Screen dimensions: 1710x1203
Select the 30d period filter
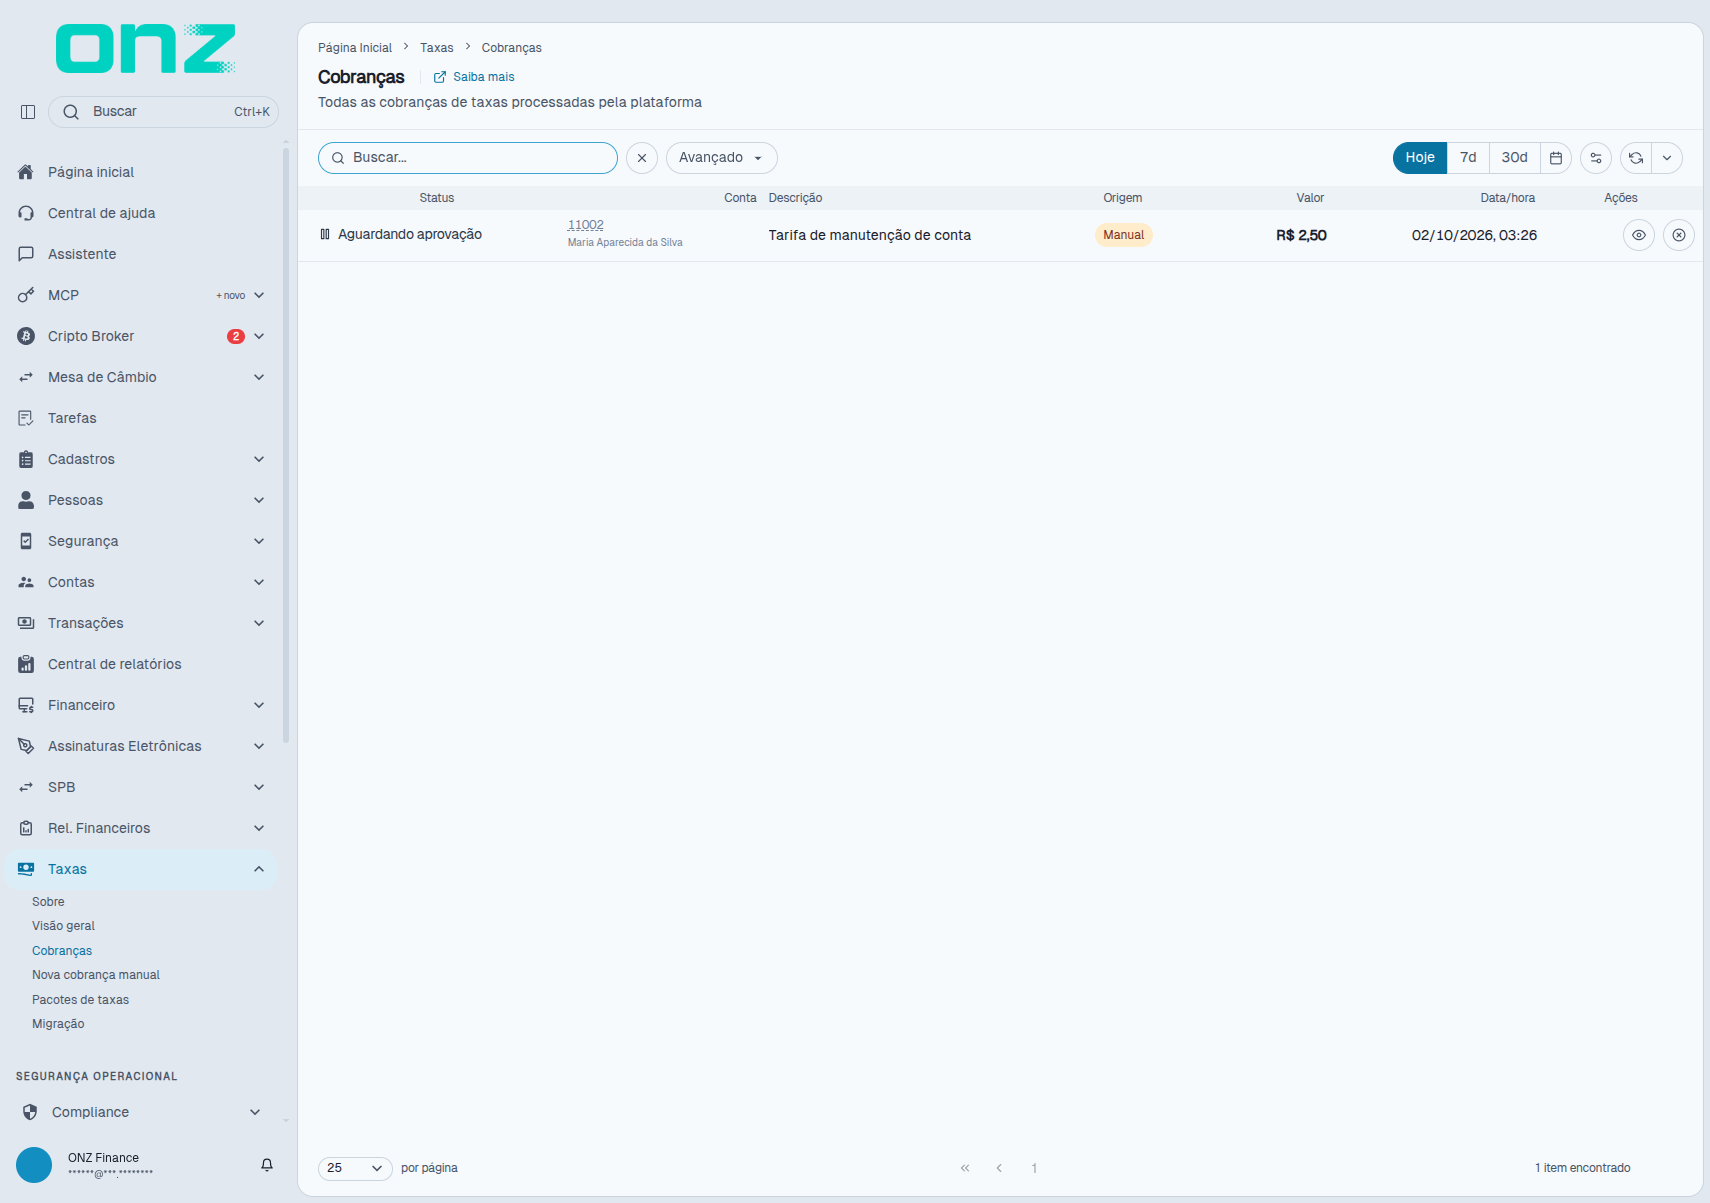coord(1514,158)
